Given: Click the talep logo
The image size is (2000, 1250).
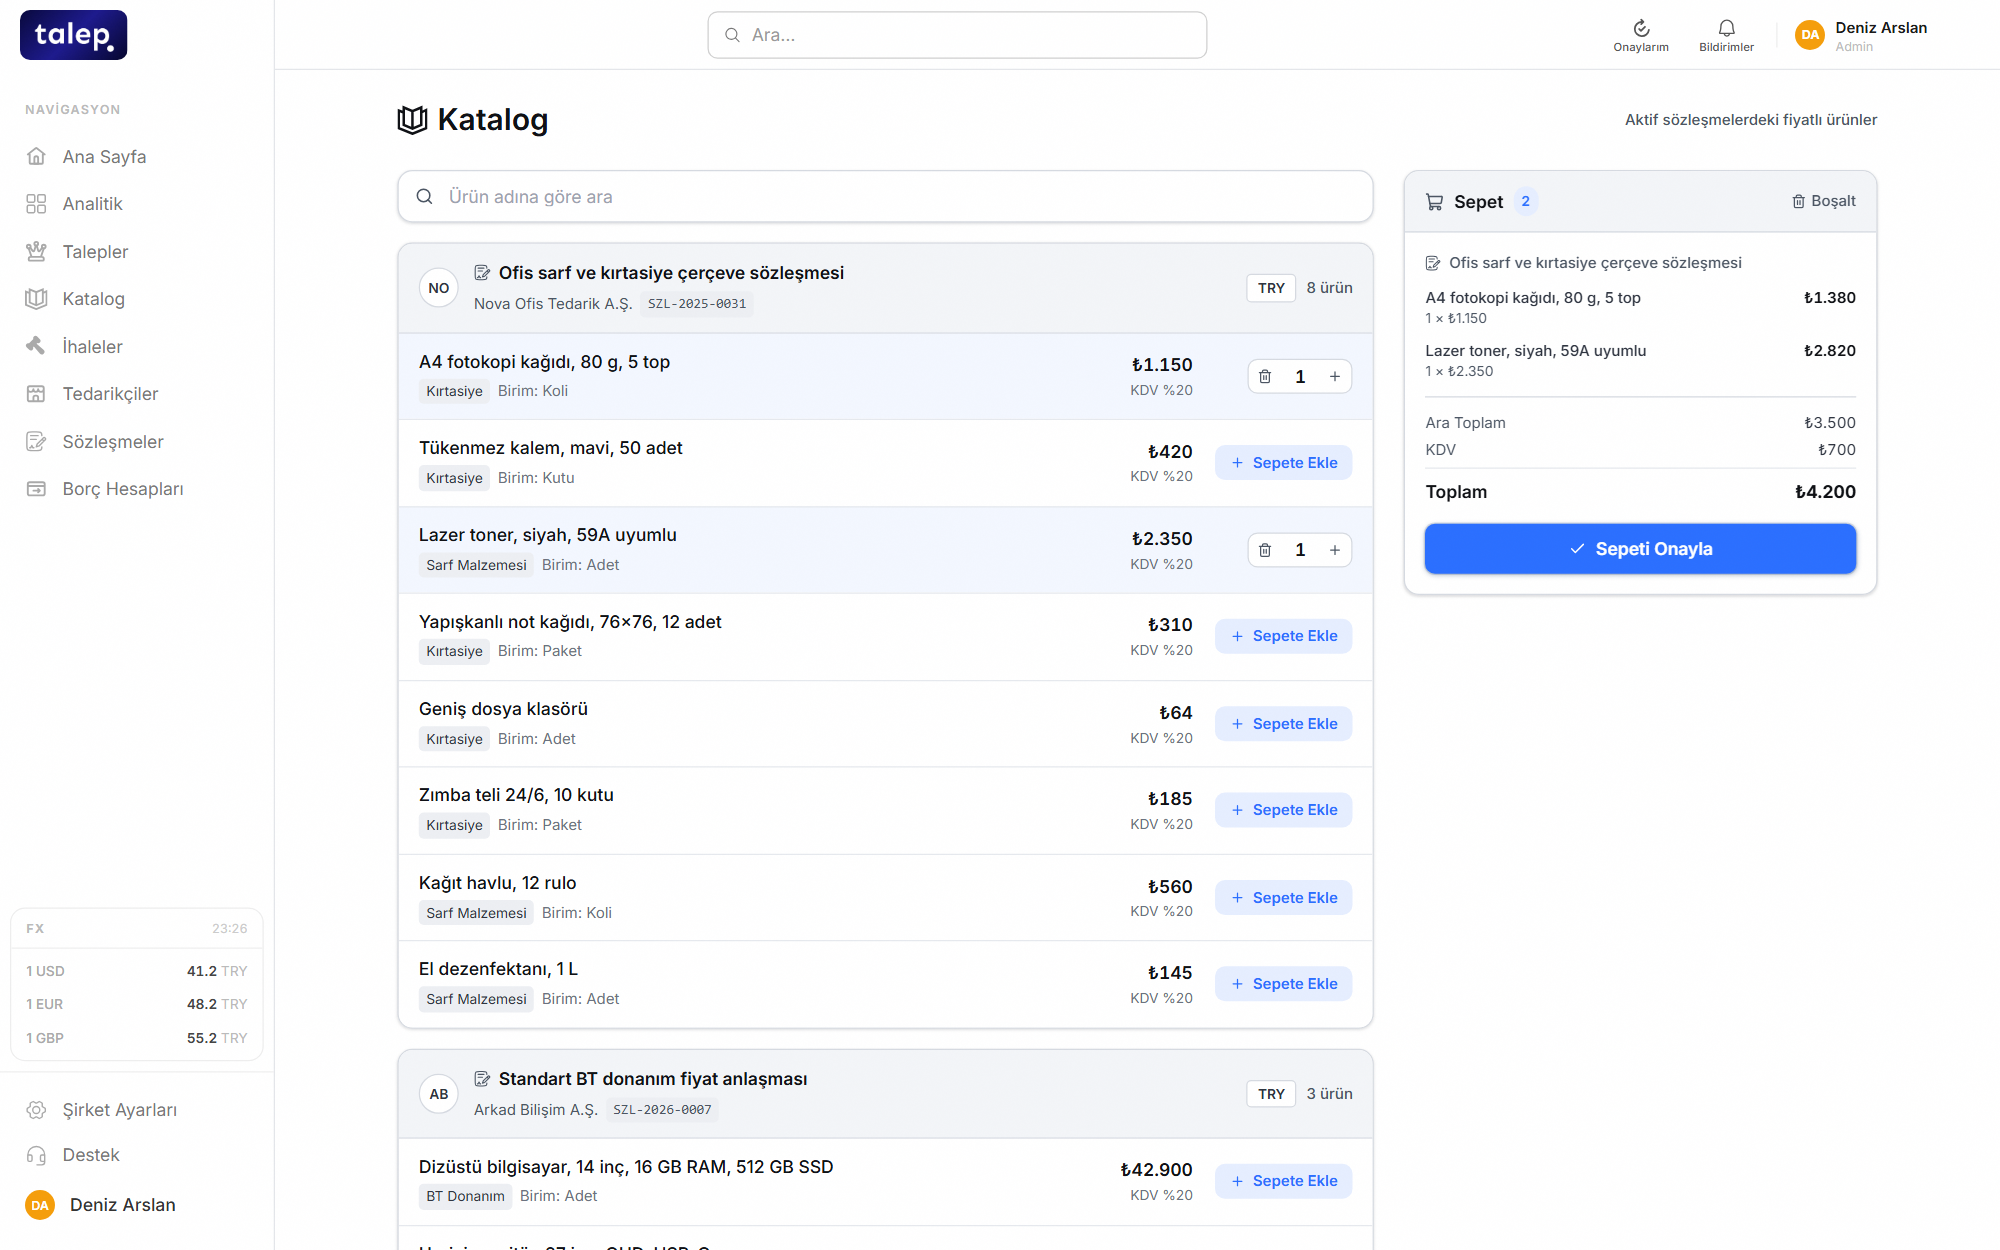Looking at the screenshot, I should coord(74,35).
